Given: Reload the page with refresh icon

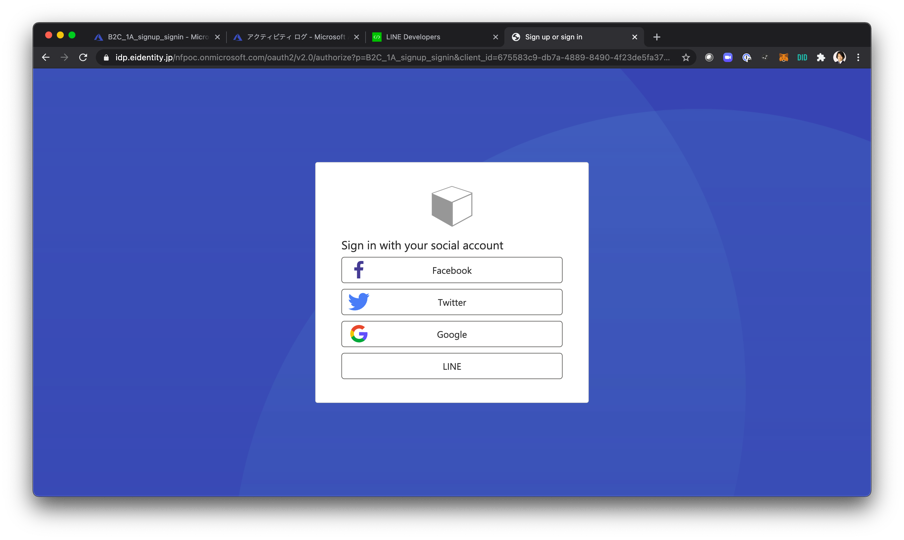Looking at the screenshot, I should [x=83, y=57].
